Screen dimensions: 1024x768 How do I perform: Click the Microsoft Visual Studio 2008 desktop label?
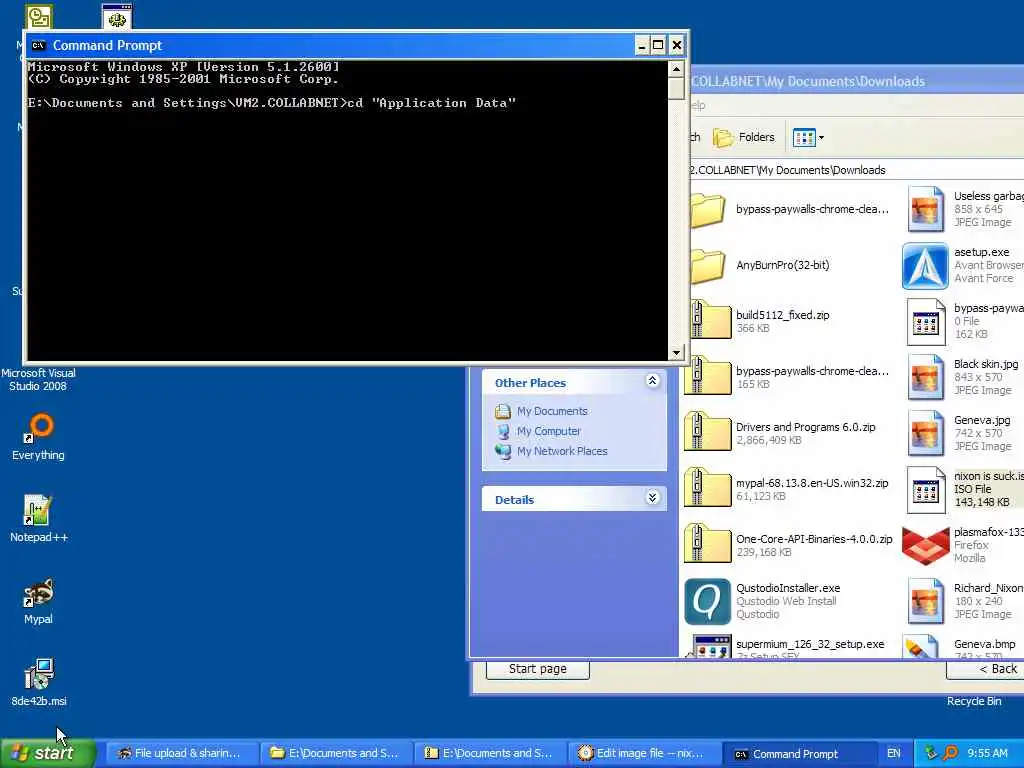pyautogui.click(x=38, y=379)
